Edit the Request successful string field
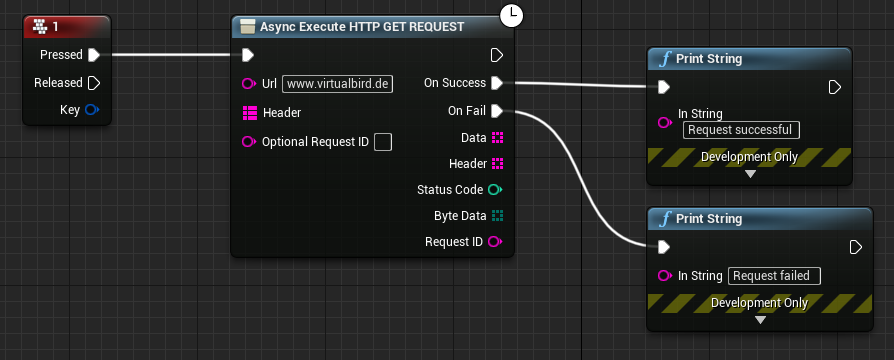894x360 pixels. 741,130
